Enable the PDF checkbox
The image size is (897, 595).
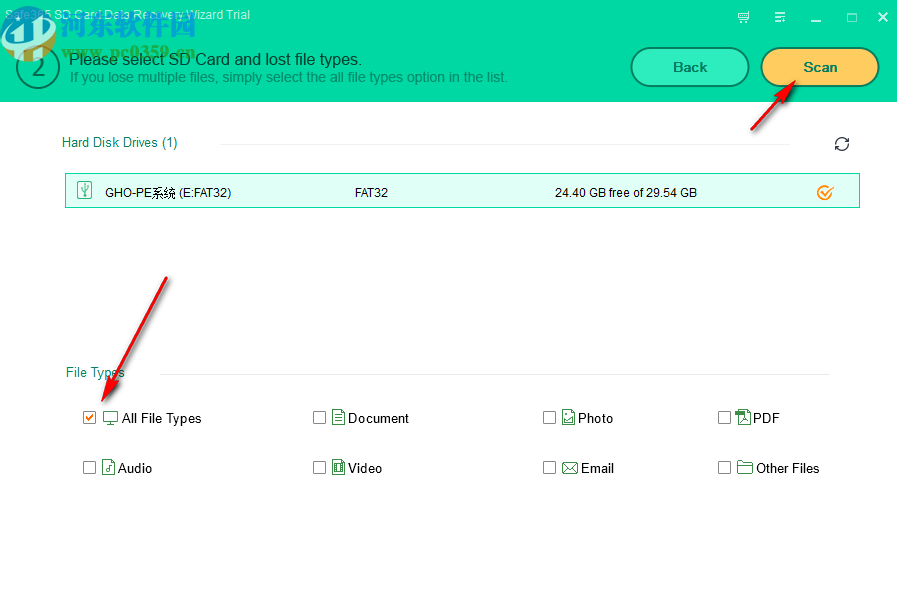point(724,418)
